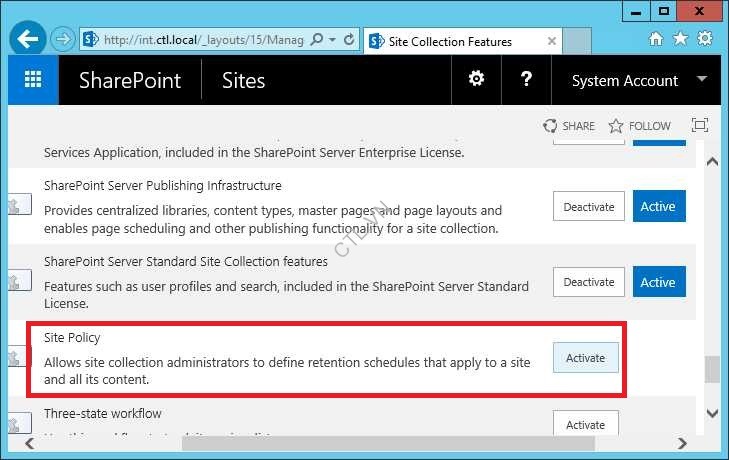Deactivate SharePoint Server Publishing Infrastructure

(x=589, y=207)
